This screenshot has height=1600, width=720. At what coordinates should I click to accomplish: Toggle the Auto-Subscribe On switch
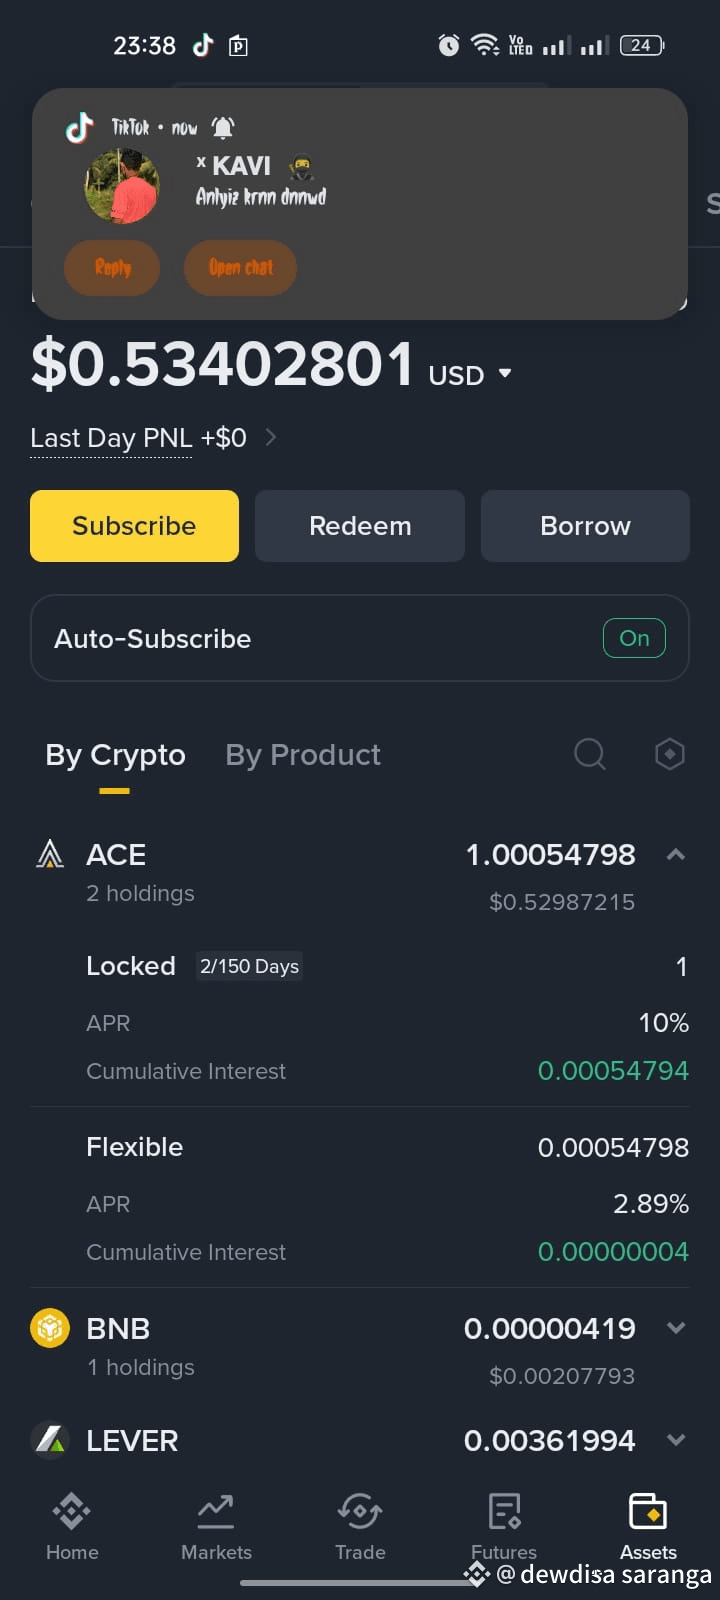pos(634,638)
